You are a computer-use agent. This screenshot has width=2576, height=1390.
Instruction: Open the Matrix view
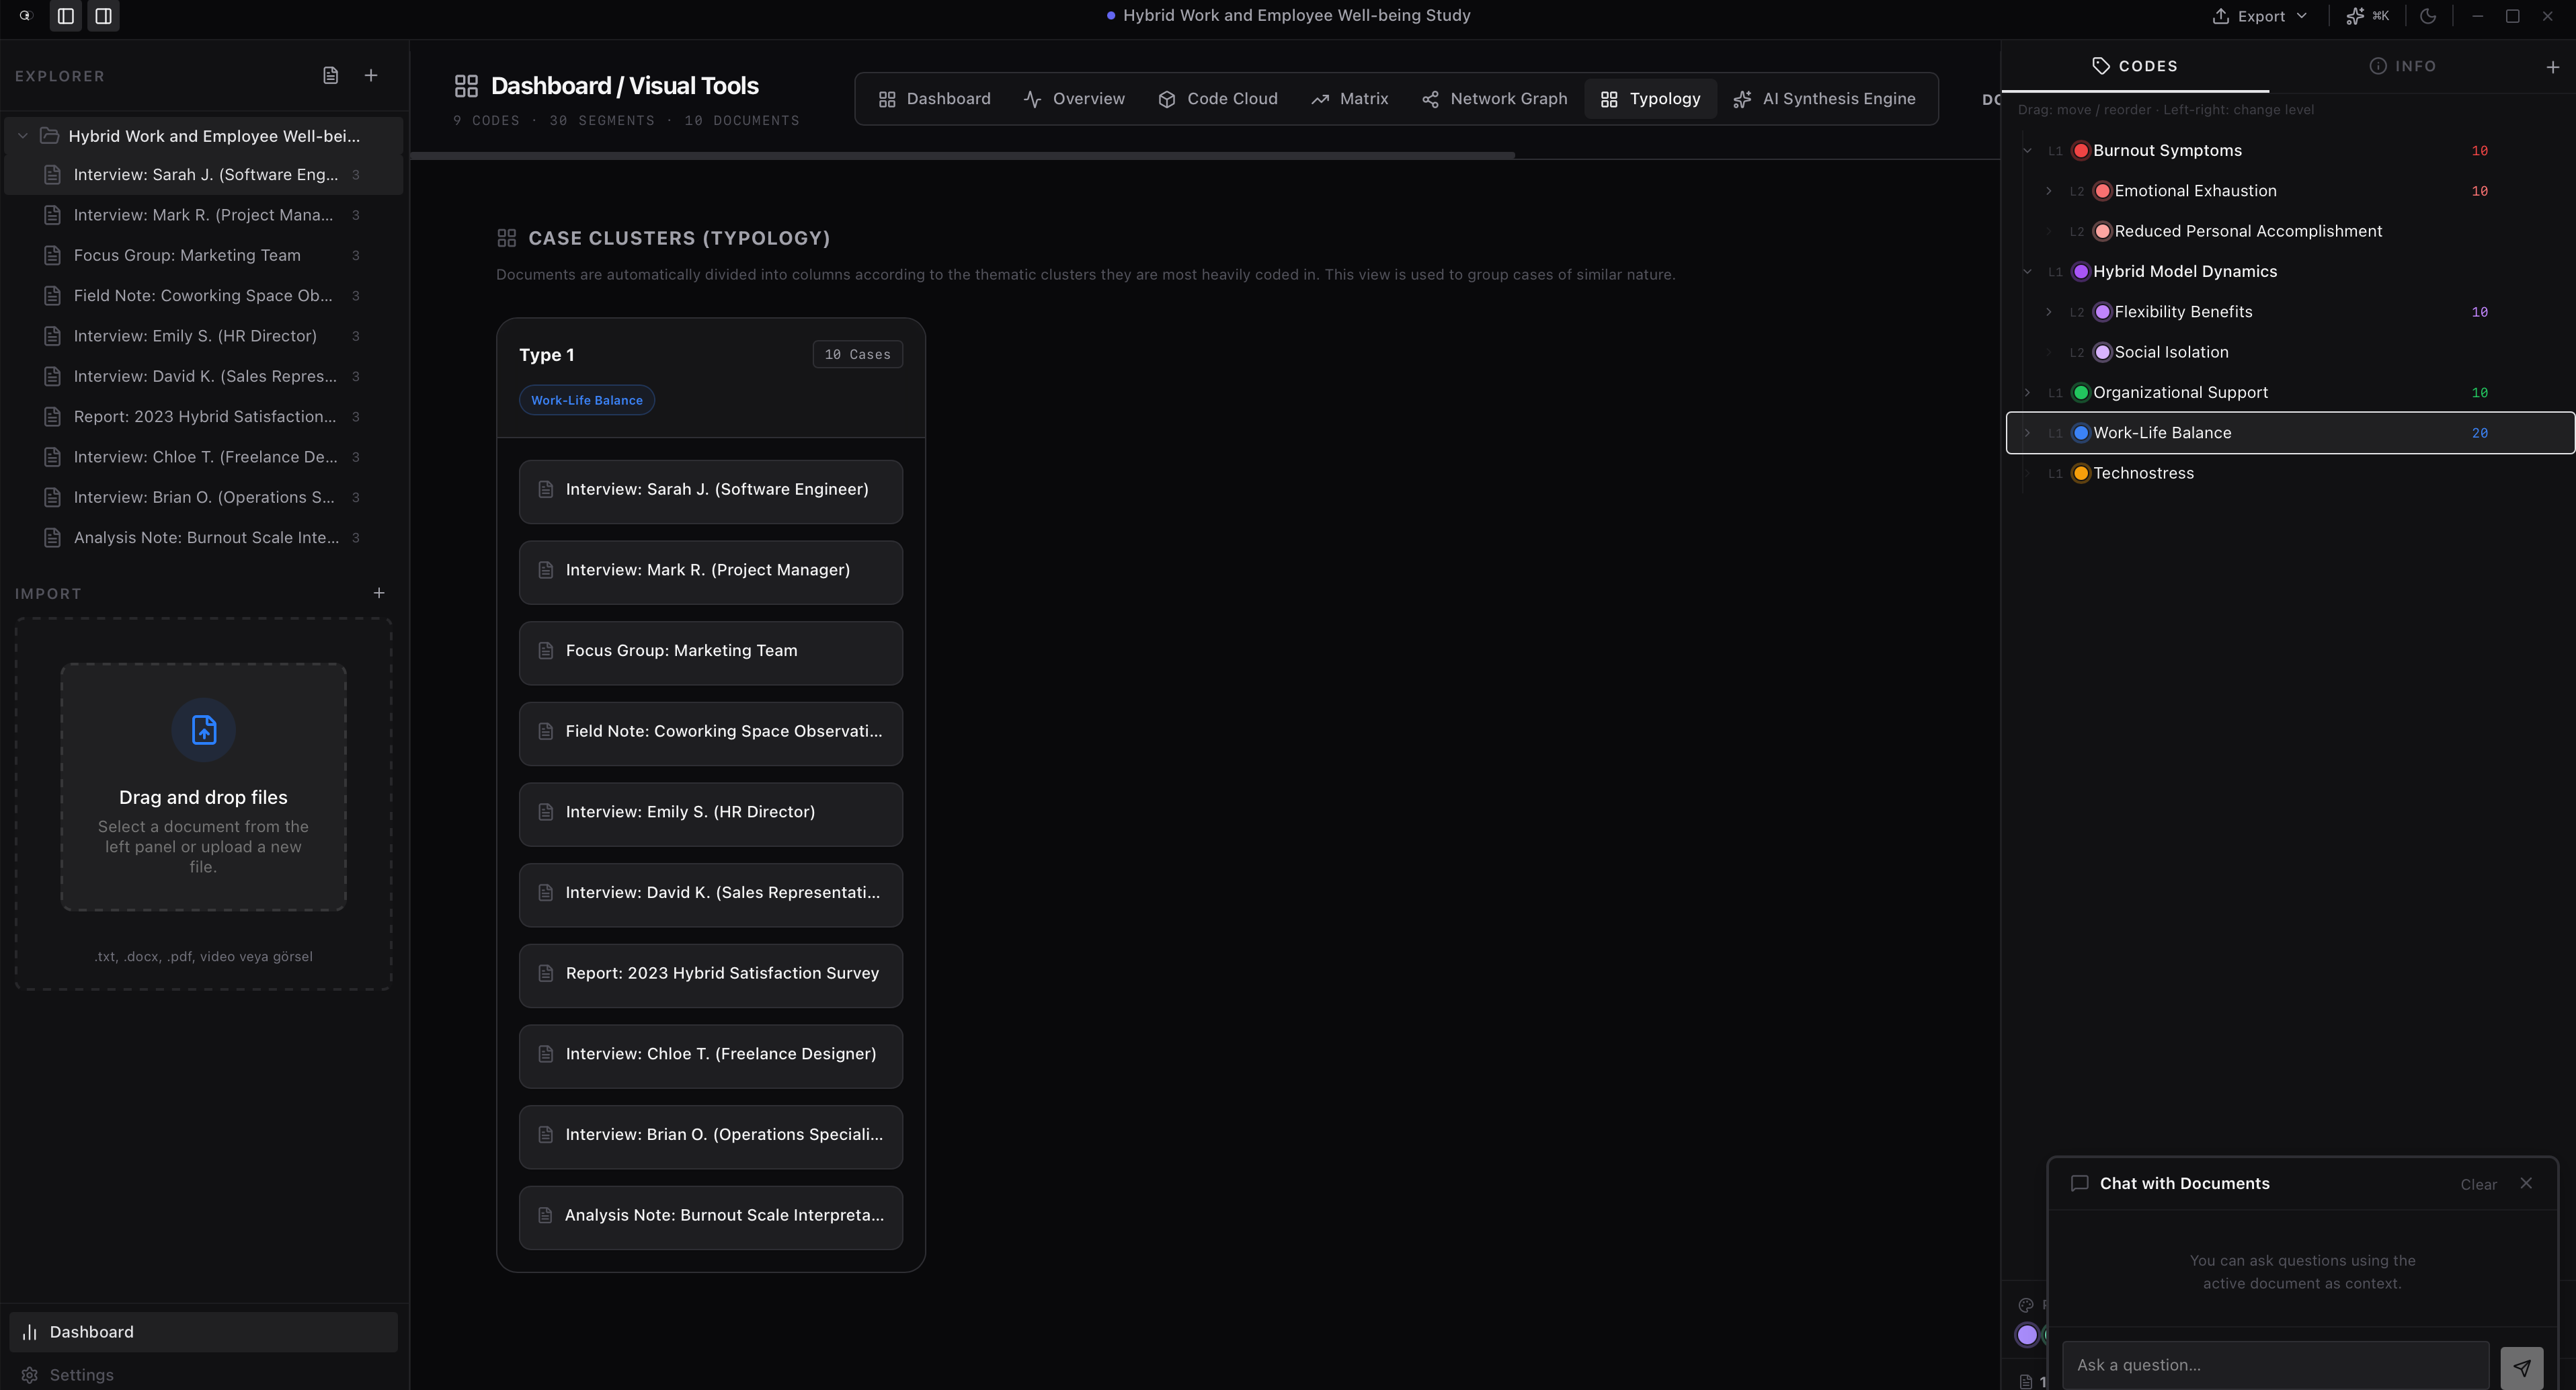click(x=1350, y=98)
